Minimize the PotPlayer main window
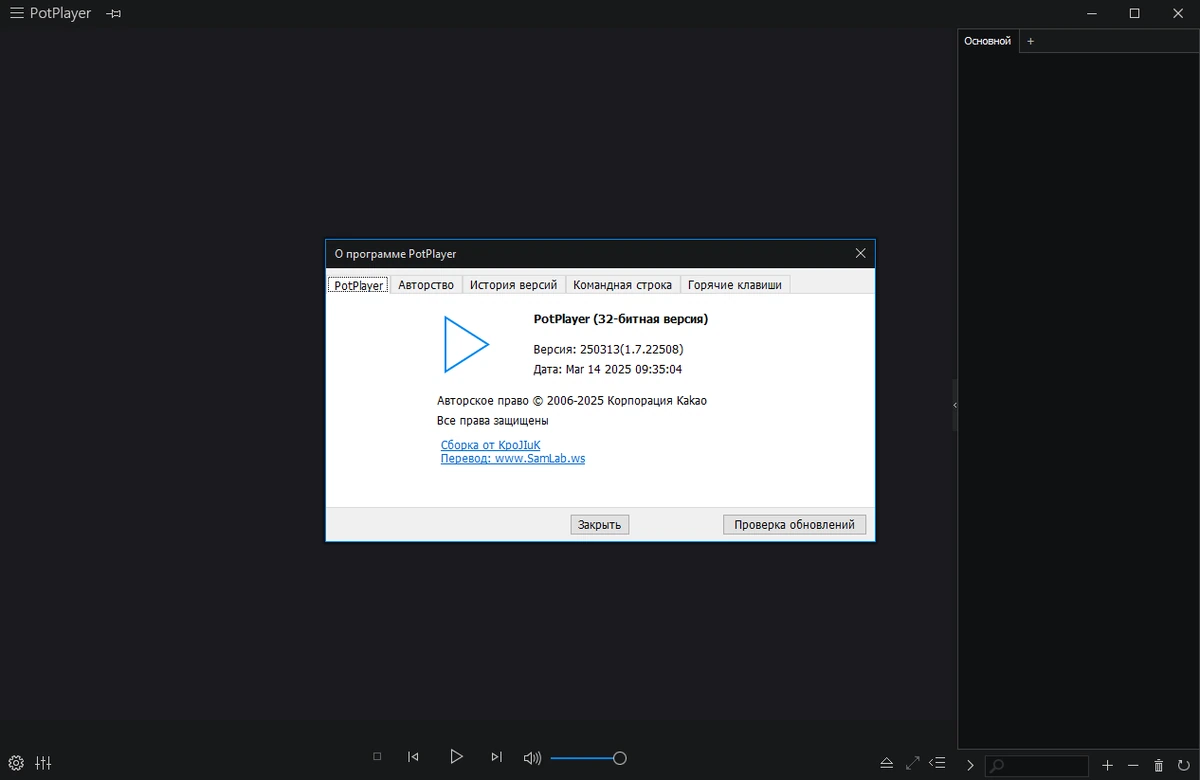 1094,14
